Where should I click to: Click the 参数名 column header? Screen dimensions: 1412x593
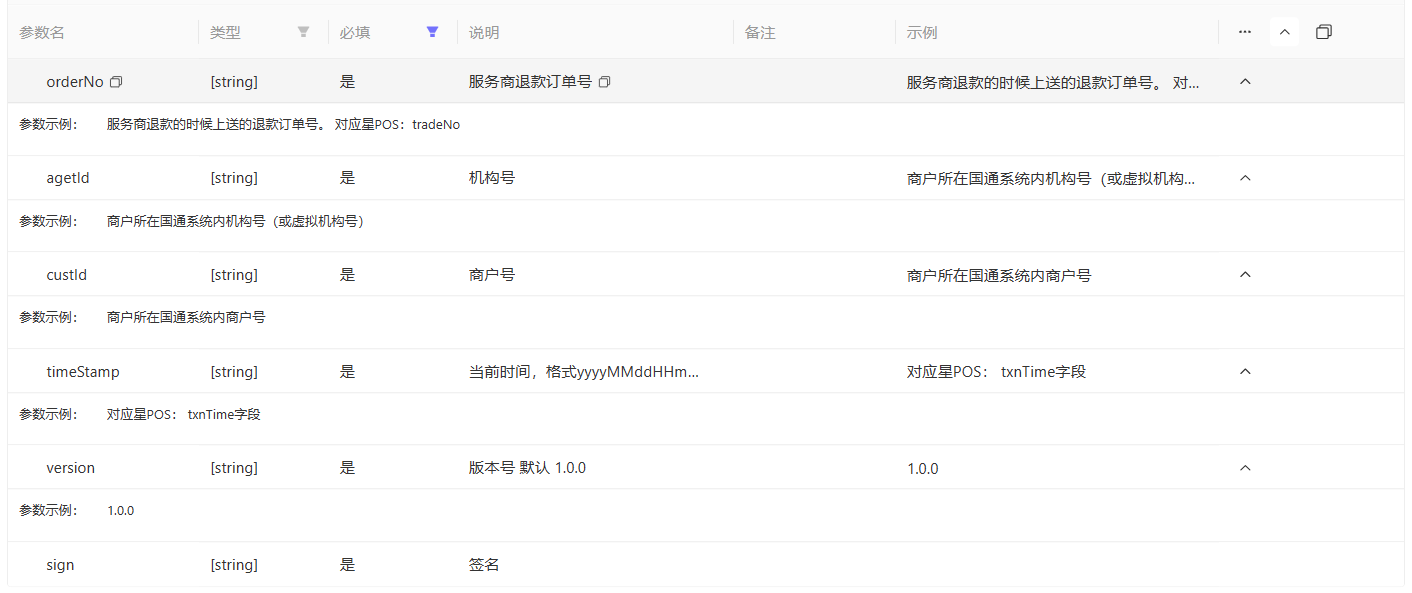pyautogui.click(x=42, y=33)
